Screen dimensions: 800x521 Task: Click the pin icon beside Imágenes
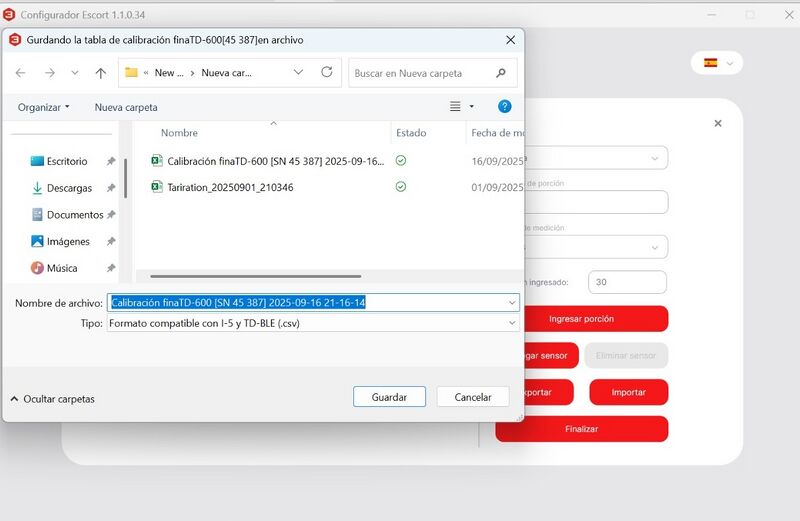111,241
